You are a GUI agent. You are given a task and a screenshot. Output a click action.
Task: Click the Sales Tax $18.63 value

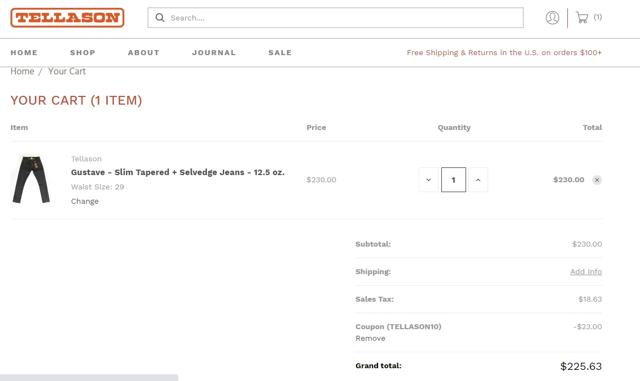click(590, 299)
